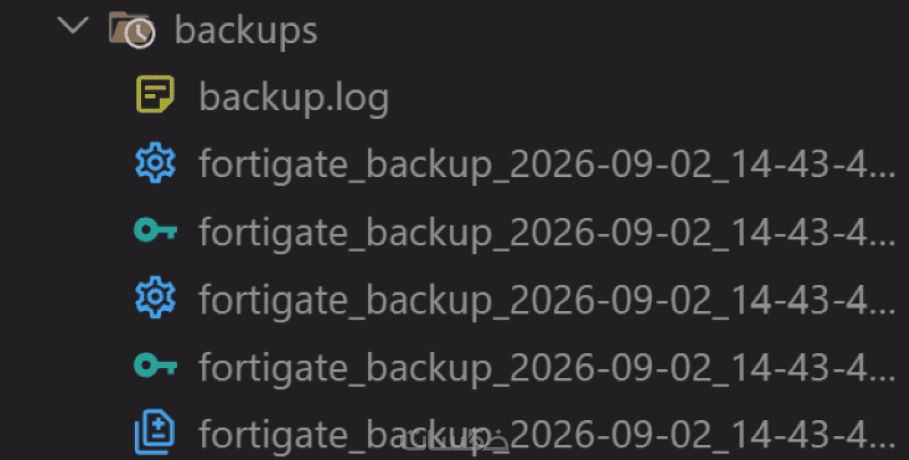Image resolution: width=909 pixels, height=460 pixels.
Task: Click the first blue gear file icon
Action: [x=155, y=163]
